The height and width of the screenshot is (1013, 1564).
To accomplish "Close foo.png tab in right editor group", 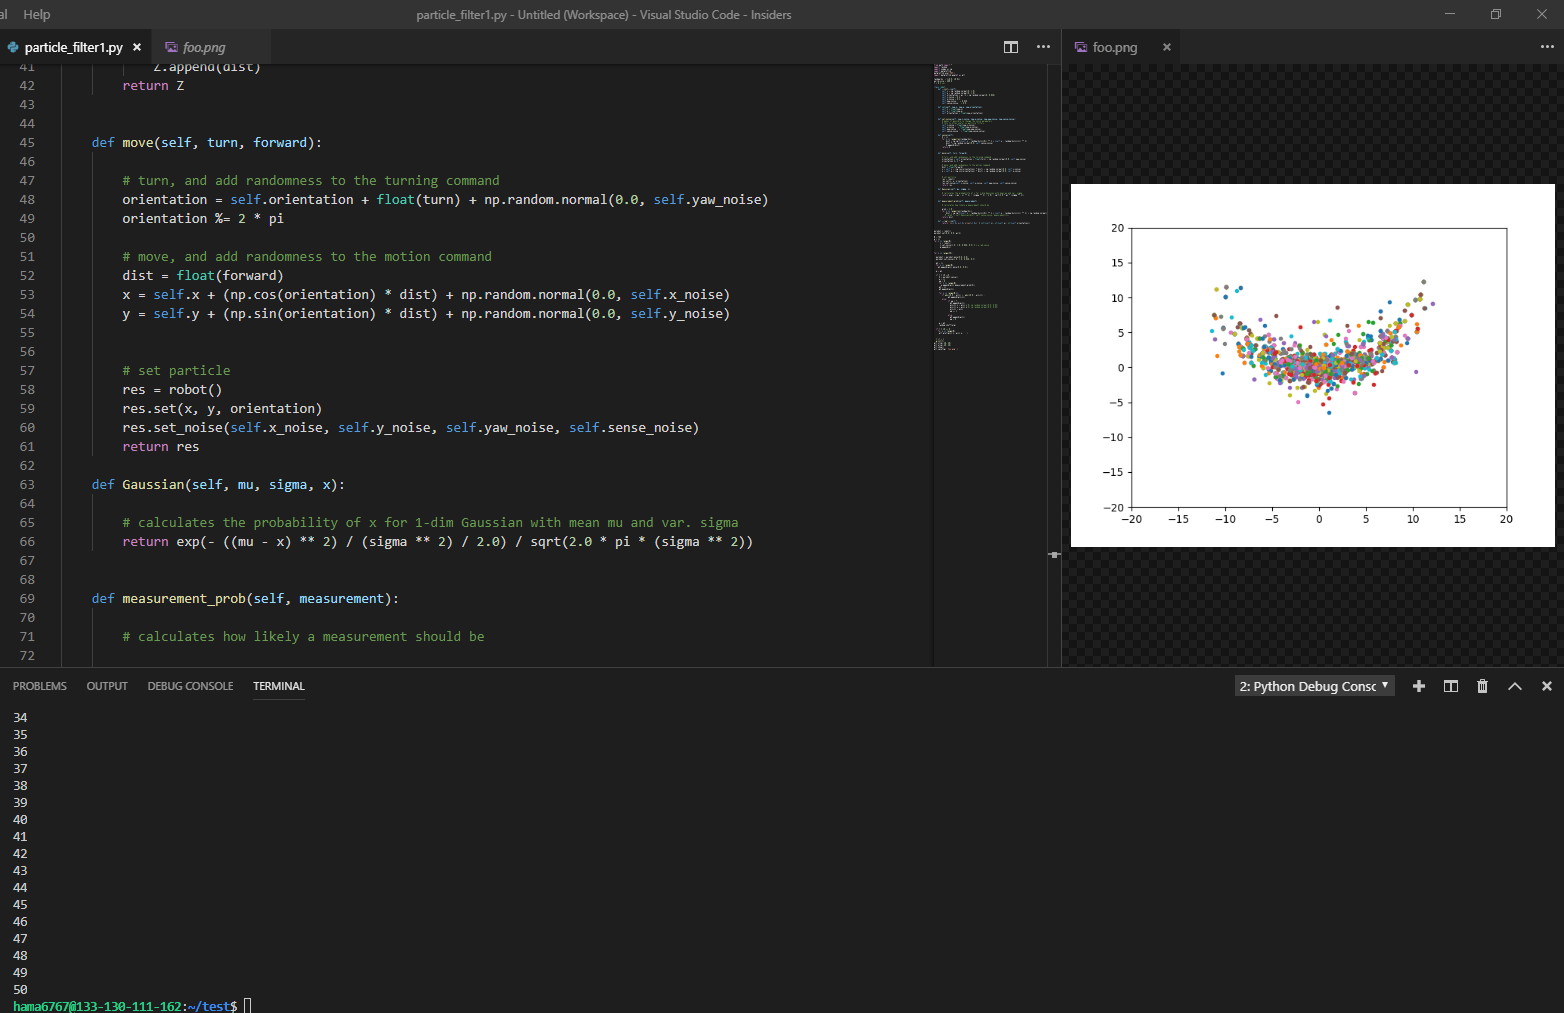I will tap(1166, 47).
